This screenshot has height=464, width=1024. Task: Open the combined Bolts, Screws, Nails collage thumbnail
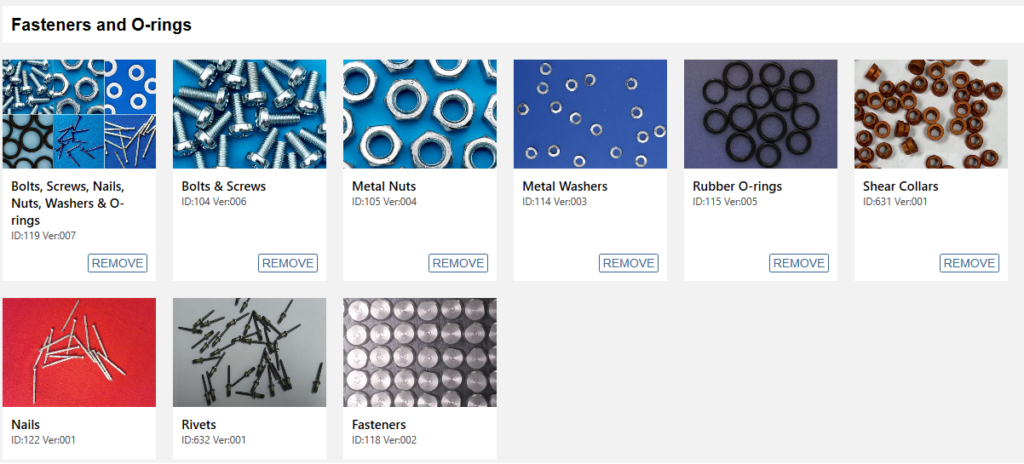[79, 114]
